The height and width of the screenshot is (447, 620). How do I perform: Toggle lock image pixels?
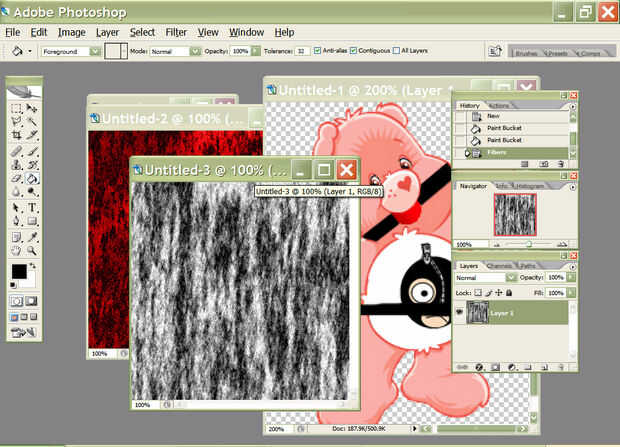[x=489, y=293]
